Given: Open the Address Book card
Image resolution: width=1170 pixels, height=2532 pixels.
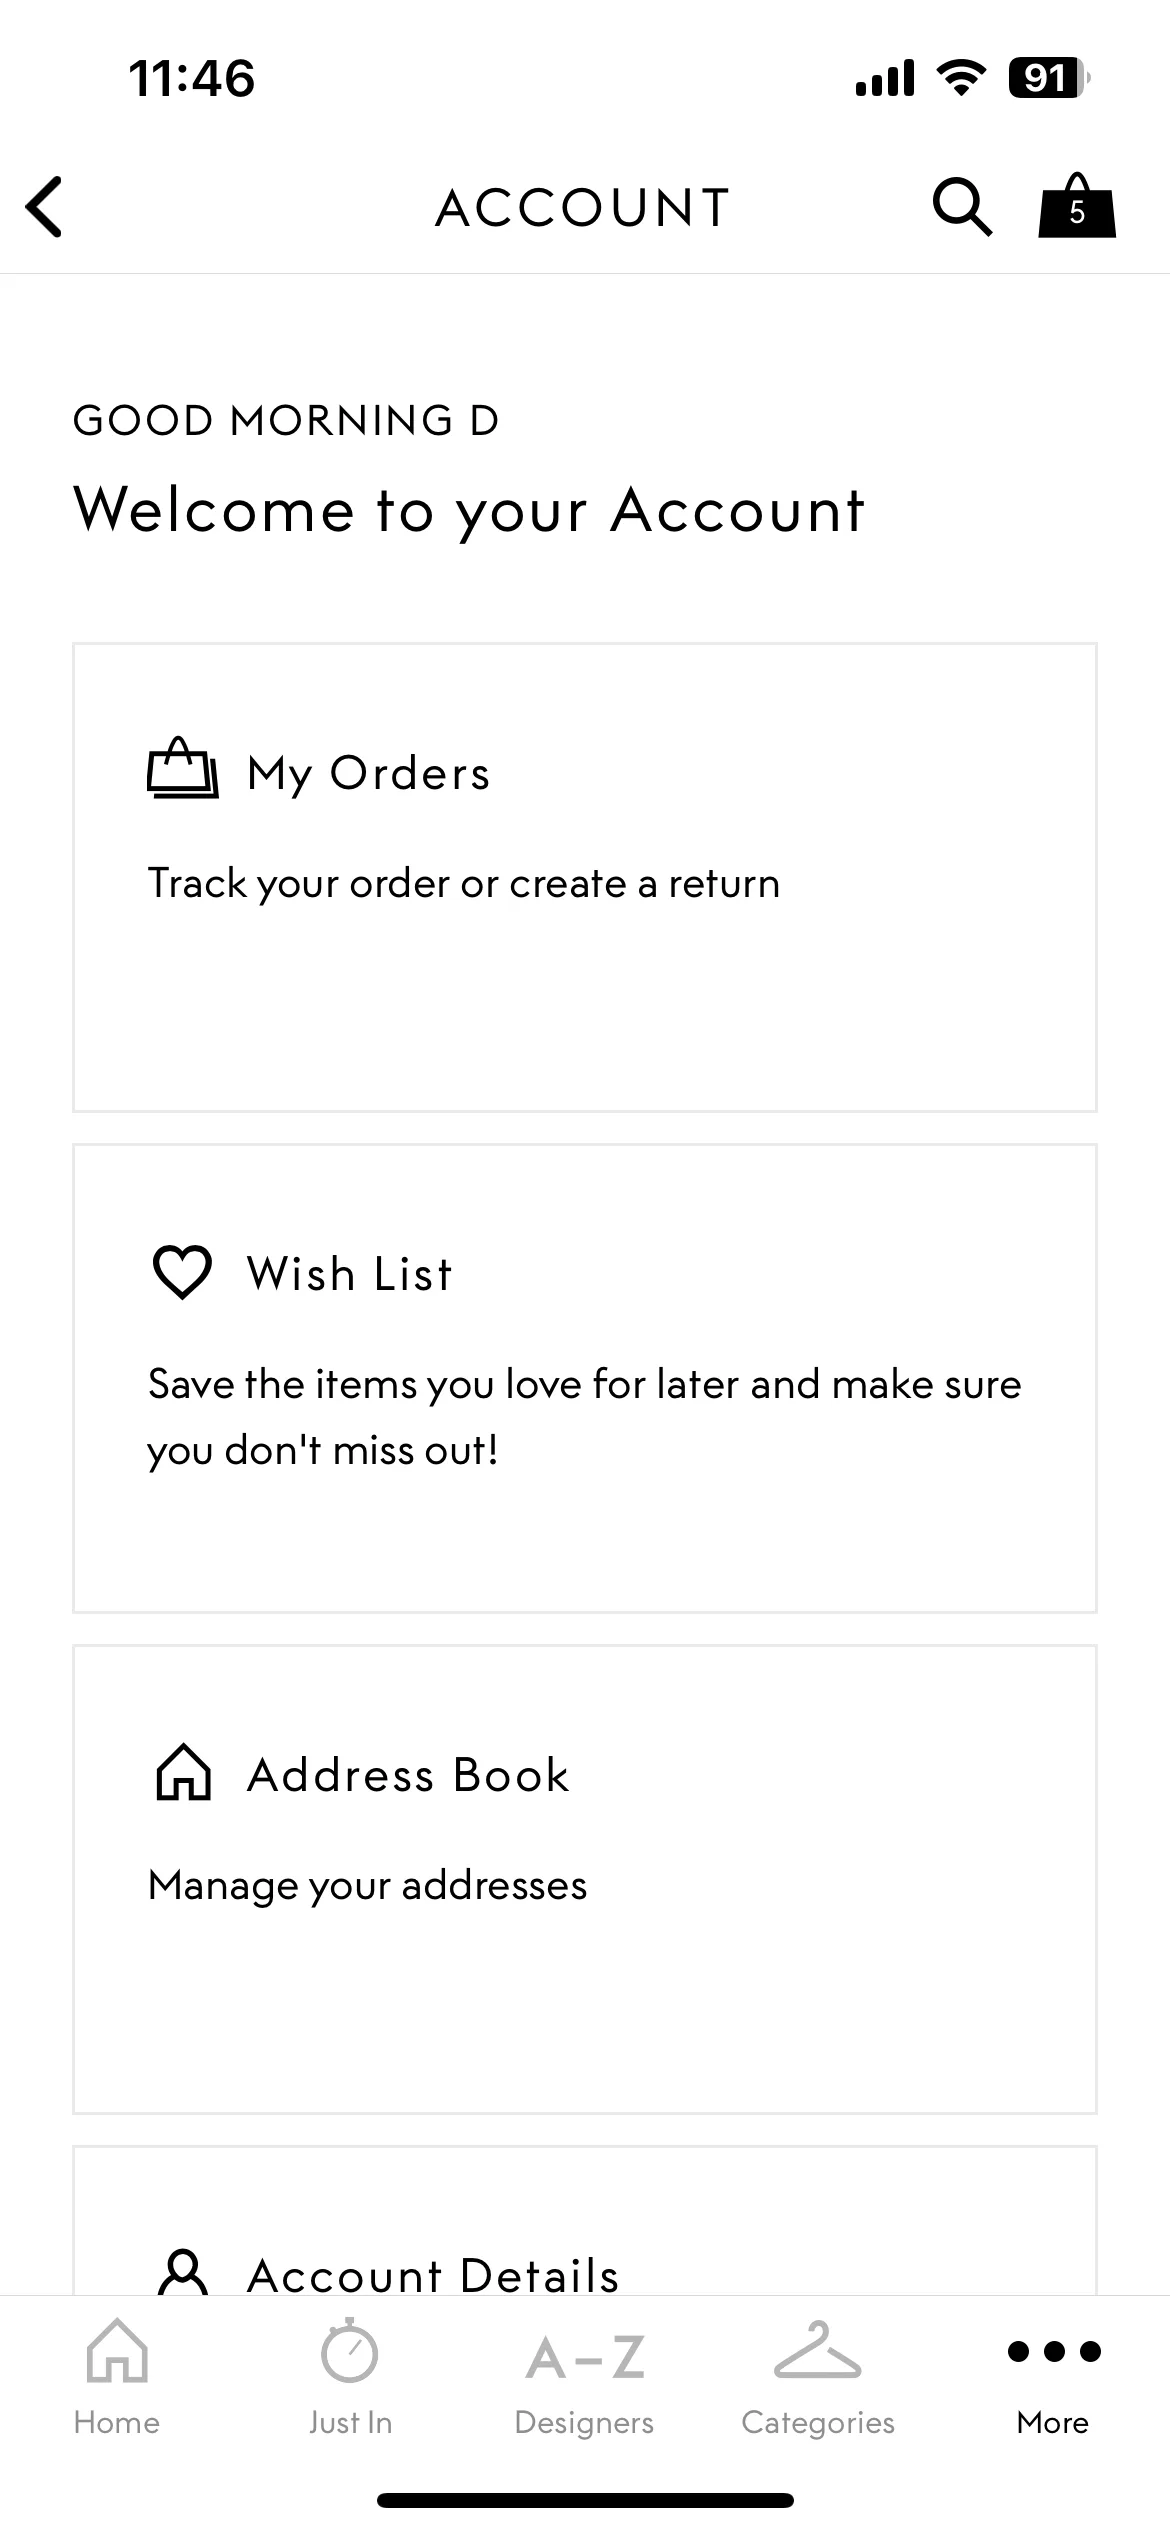Looking at the screenshot, I should [585, 1879].
